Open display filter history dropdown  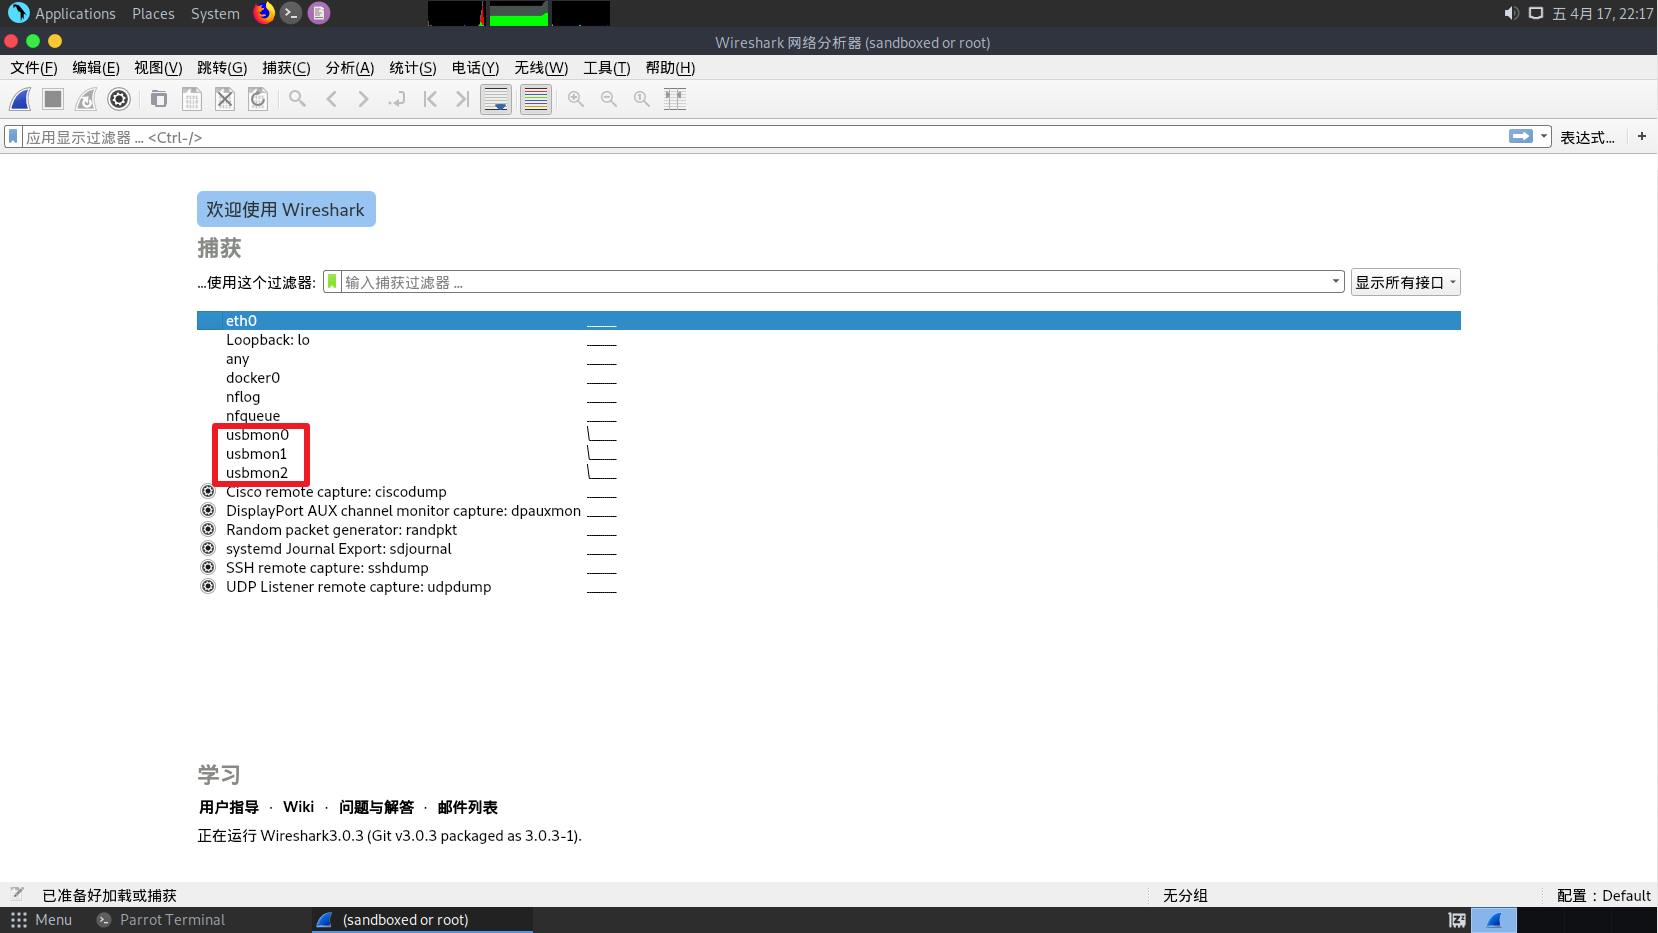1545,136
